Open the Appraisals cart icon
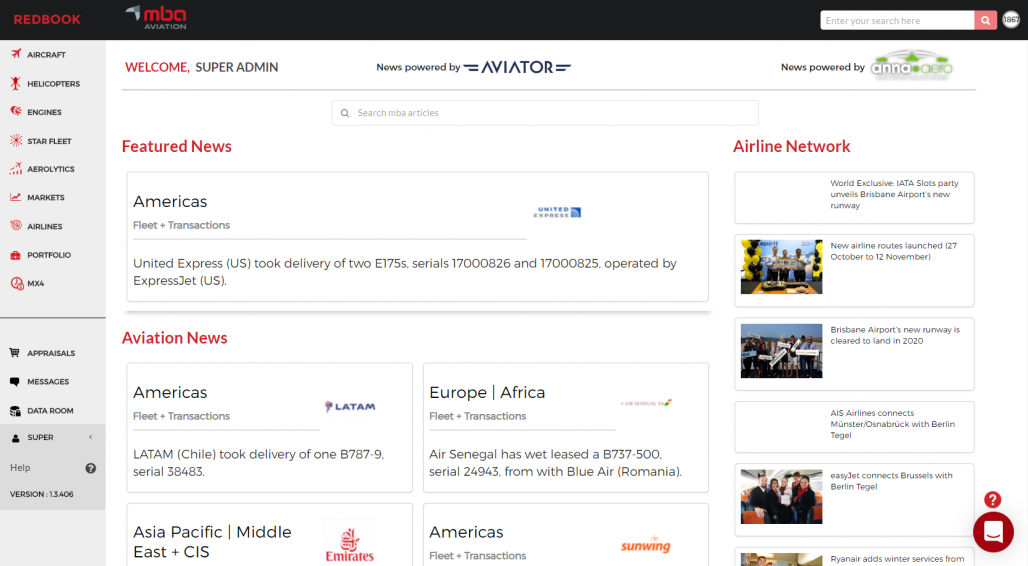Image resolution: width=1028 pixels, height=566 pixels. click(14, 352)
